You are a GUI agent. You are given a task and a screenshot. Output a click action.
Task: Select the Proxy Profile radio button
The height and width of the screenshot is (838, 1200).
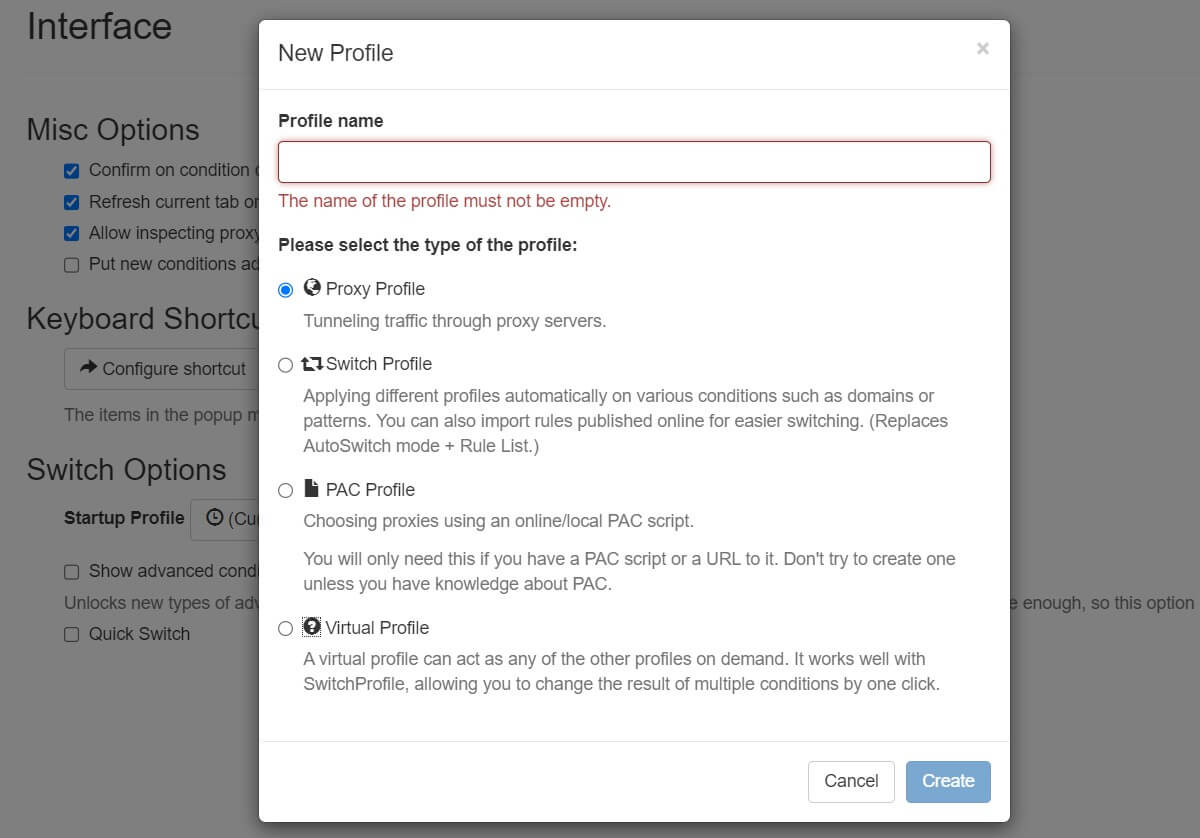point(286,290)
